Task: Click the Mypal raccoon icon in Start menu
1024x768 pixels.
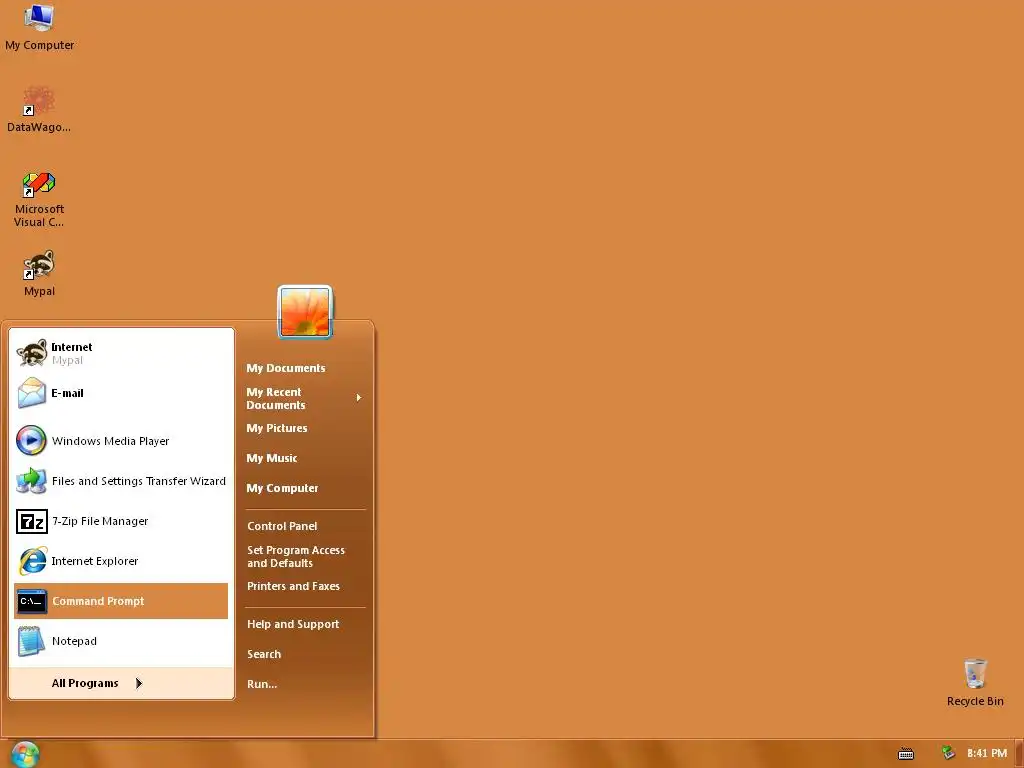Action: tap(31, 353)
